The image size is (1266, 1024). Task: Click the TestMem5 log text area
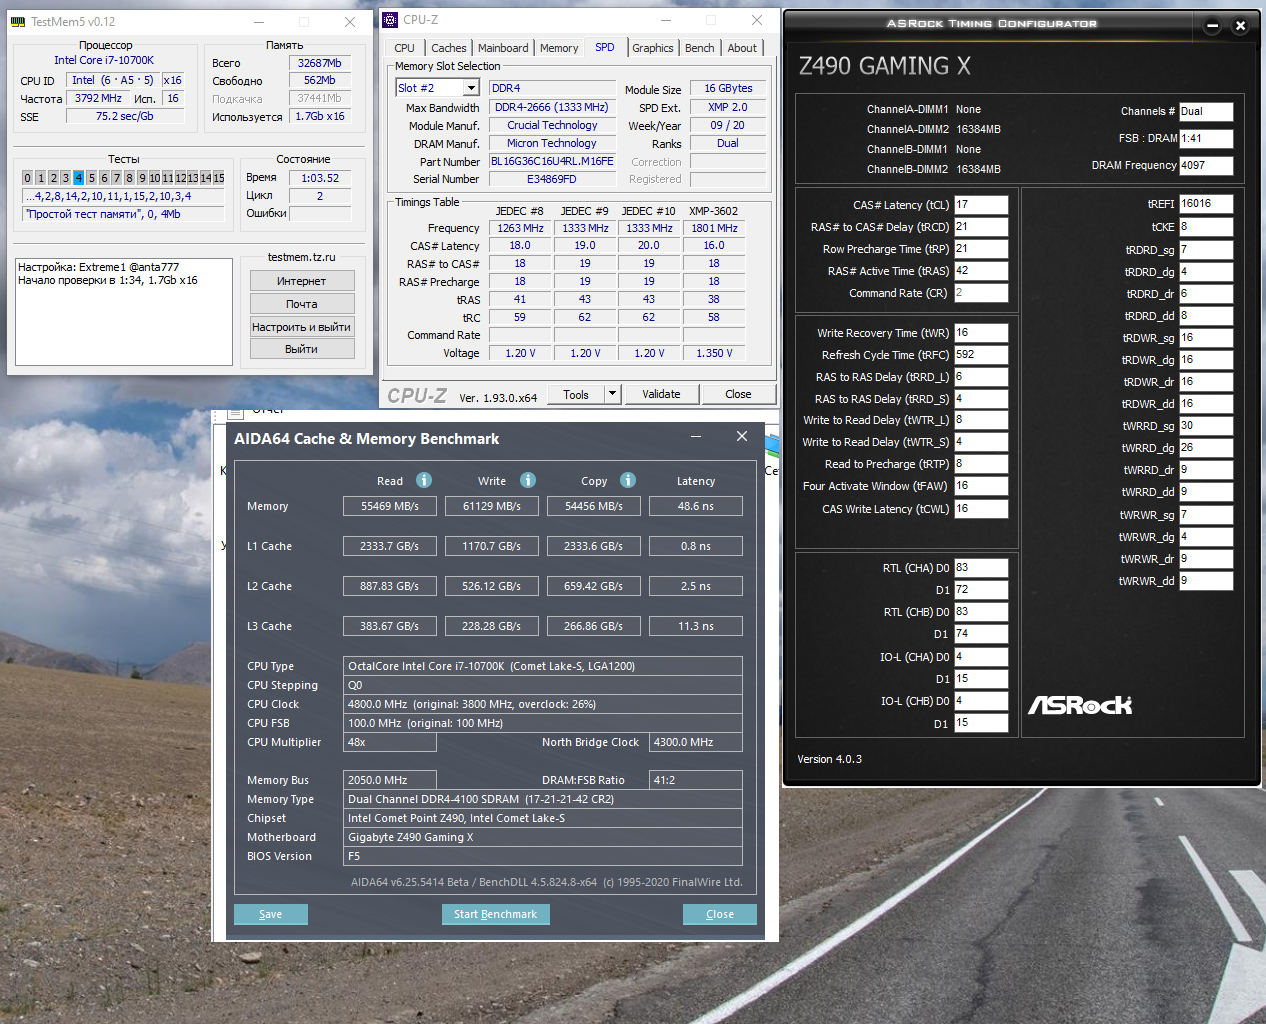pyautogui.click(x=124, y=312)
